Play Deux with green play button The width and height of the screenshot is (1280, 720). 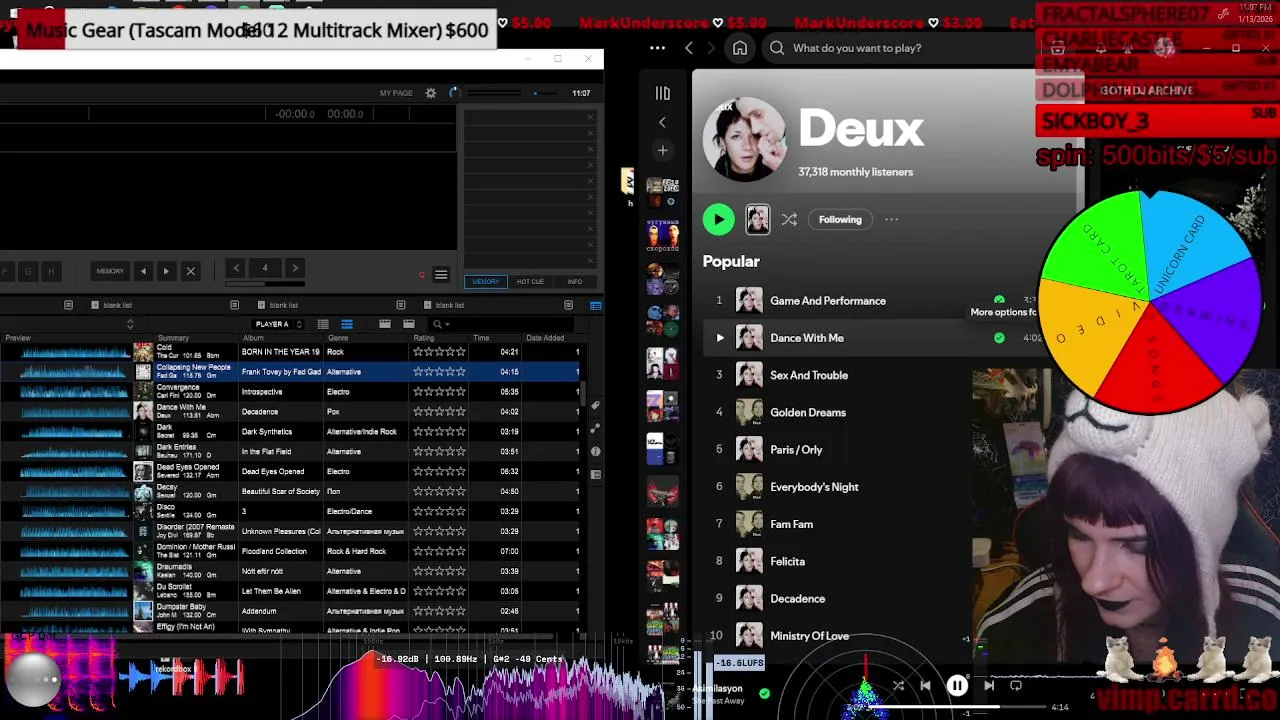pos(718,219)
